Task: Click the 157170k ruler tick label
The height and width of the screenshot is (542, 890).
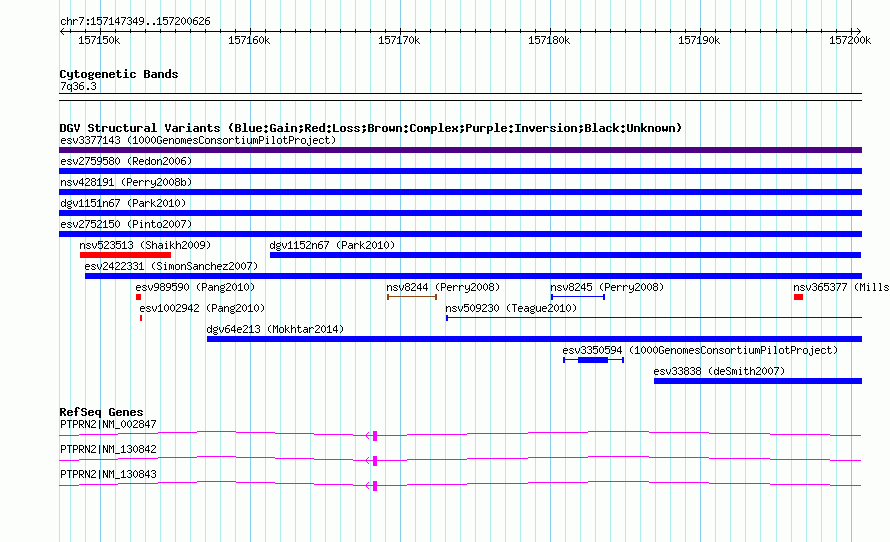Action: coord(399,40)
